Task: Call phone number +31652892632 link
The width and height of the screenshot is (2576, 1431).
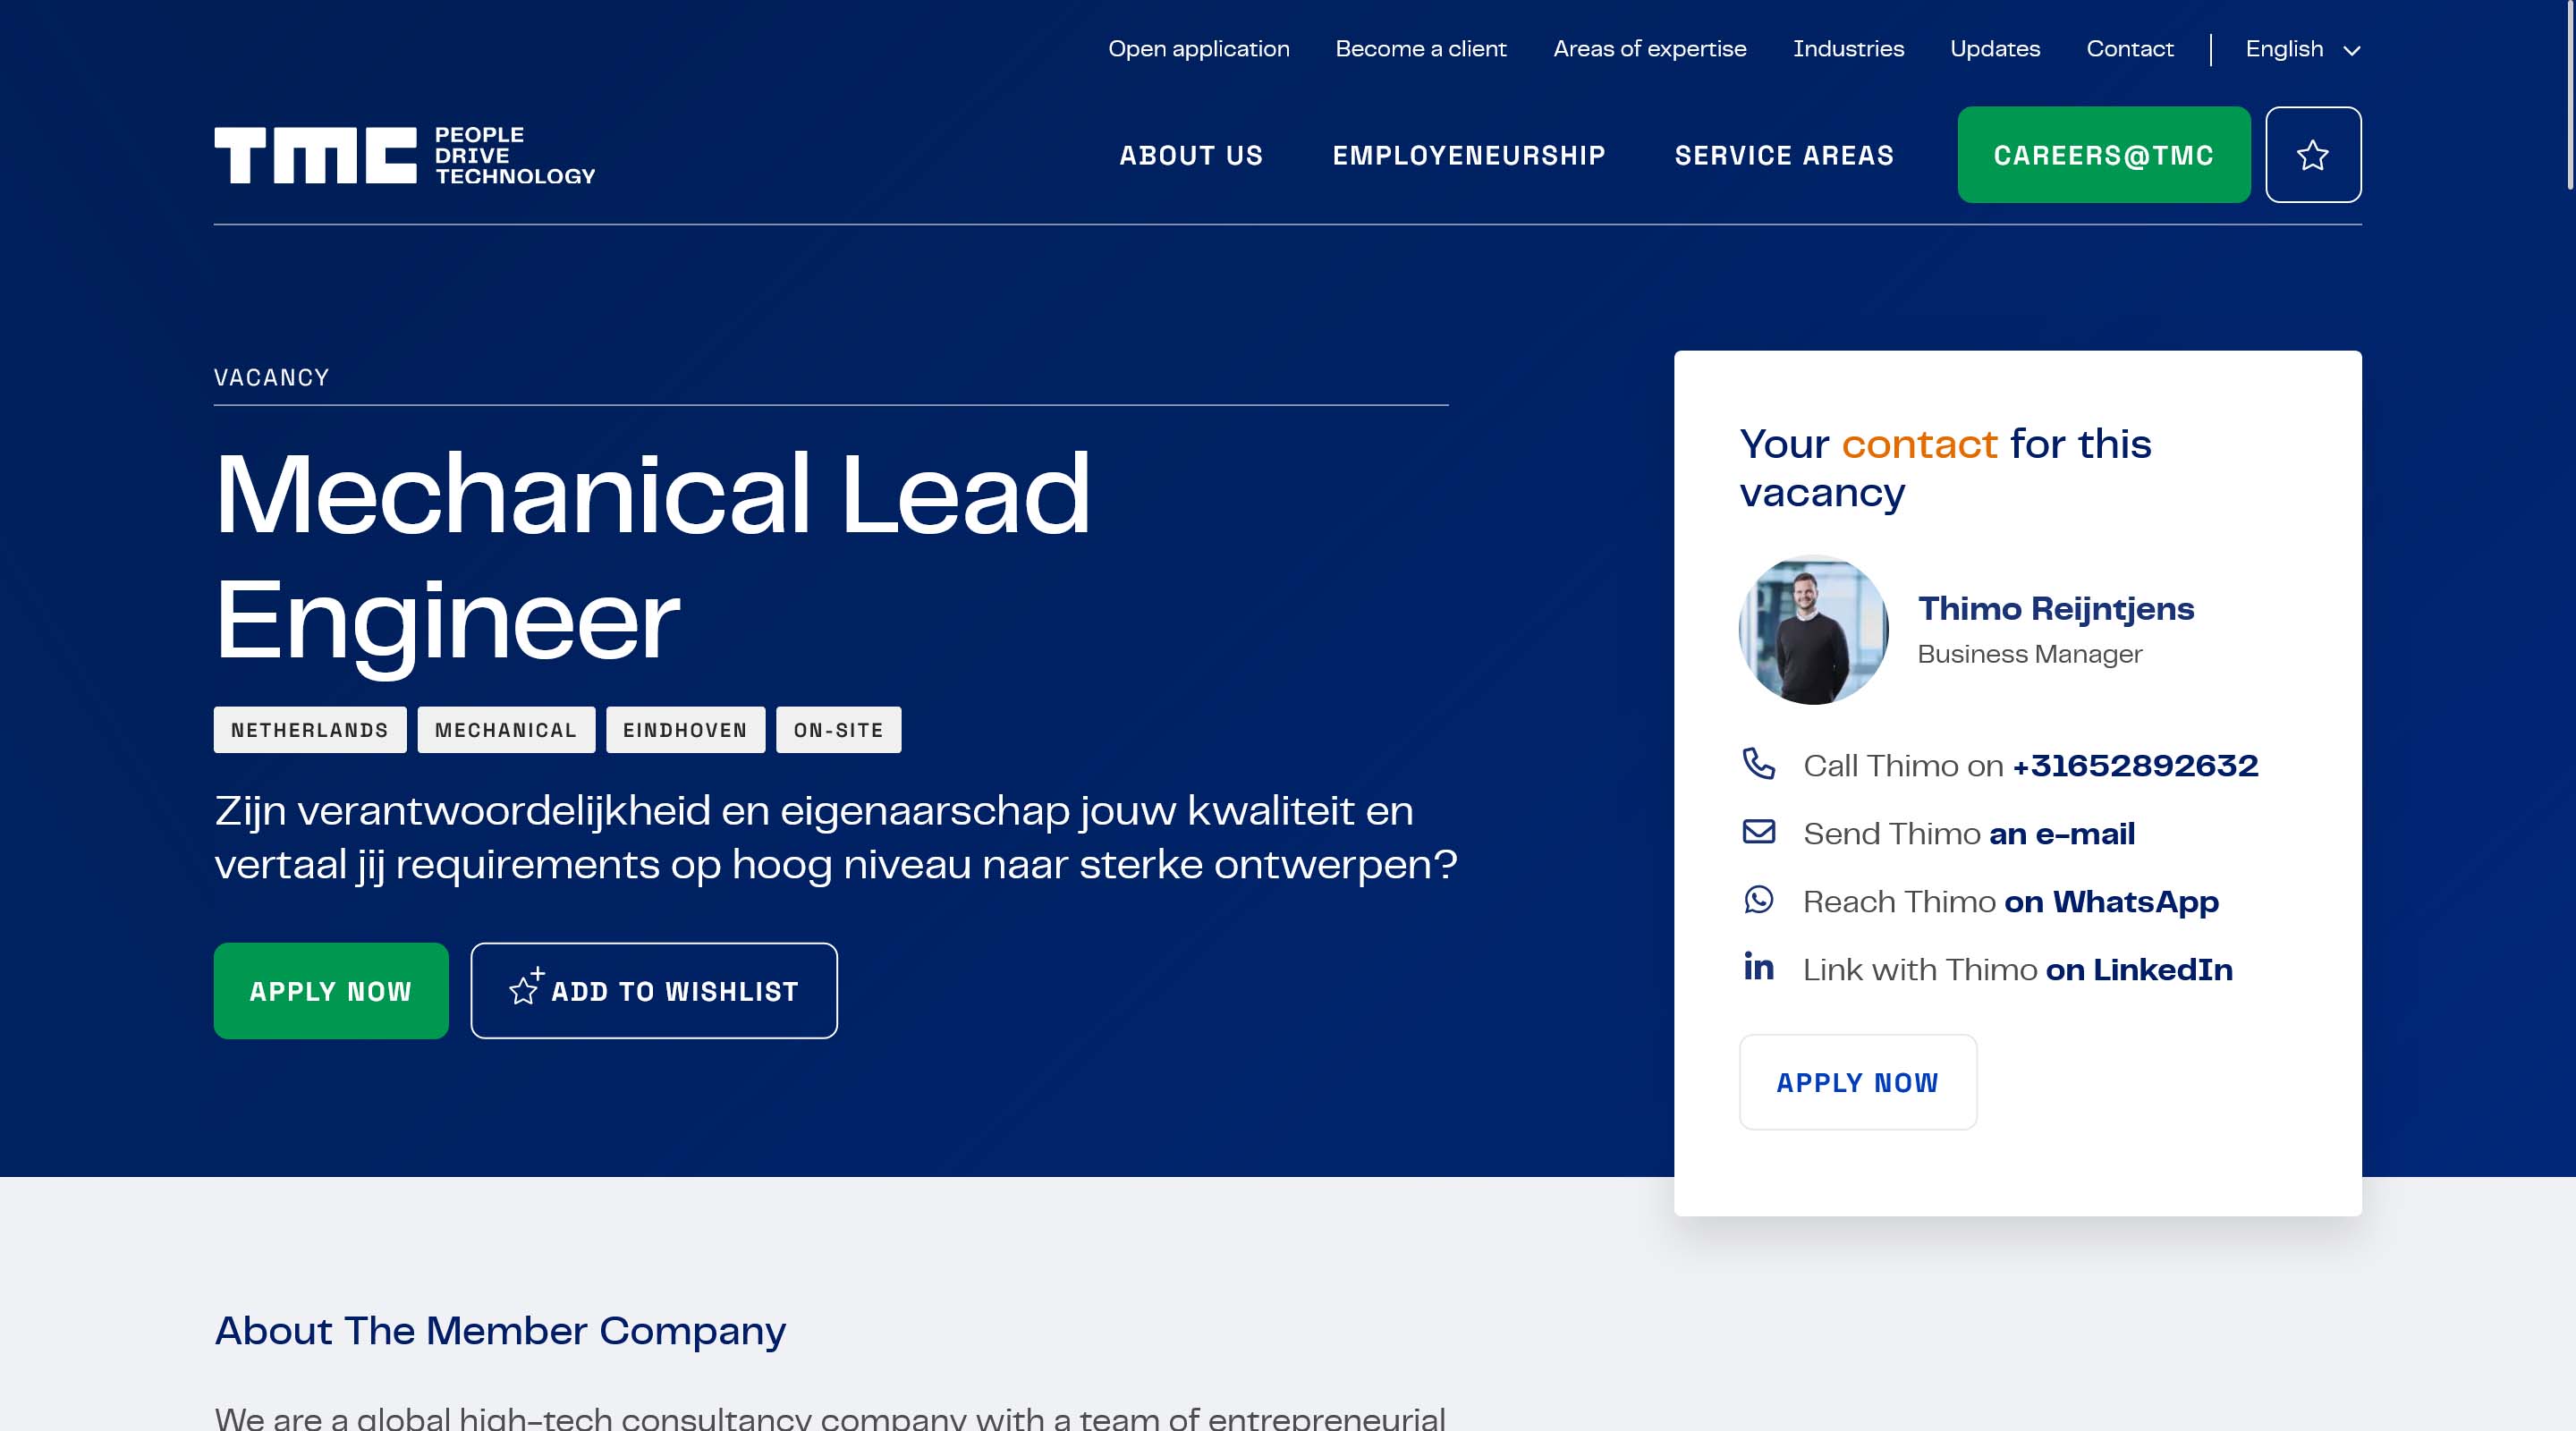Action: point(2134,766)
